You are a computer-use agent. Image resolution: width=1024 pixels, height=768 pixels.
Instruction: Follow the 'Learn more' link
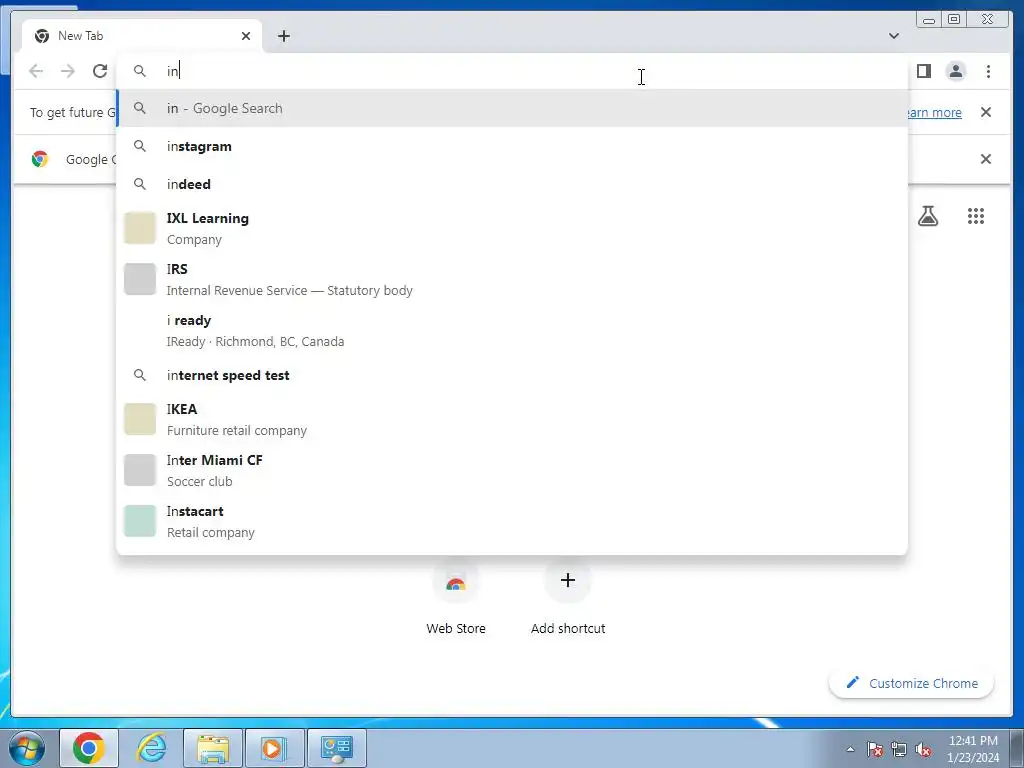[935, 112]
